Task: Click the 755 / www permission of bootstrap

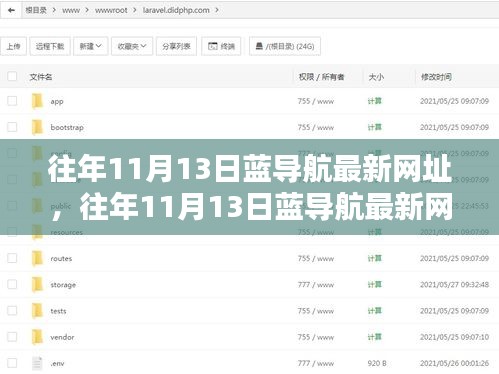Action: (316, 127)
